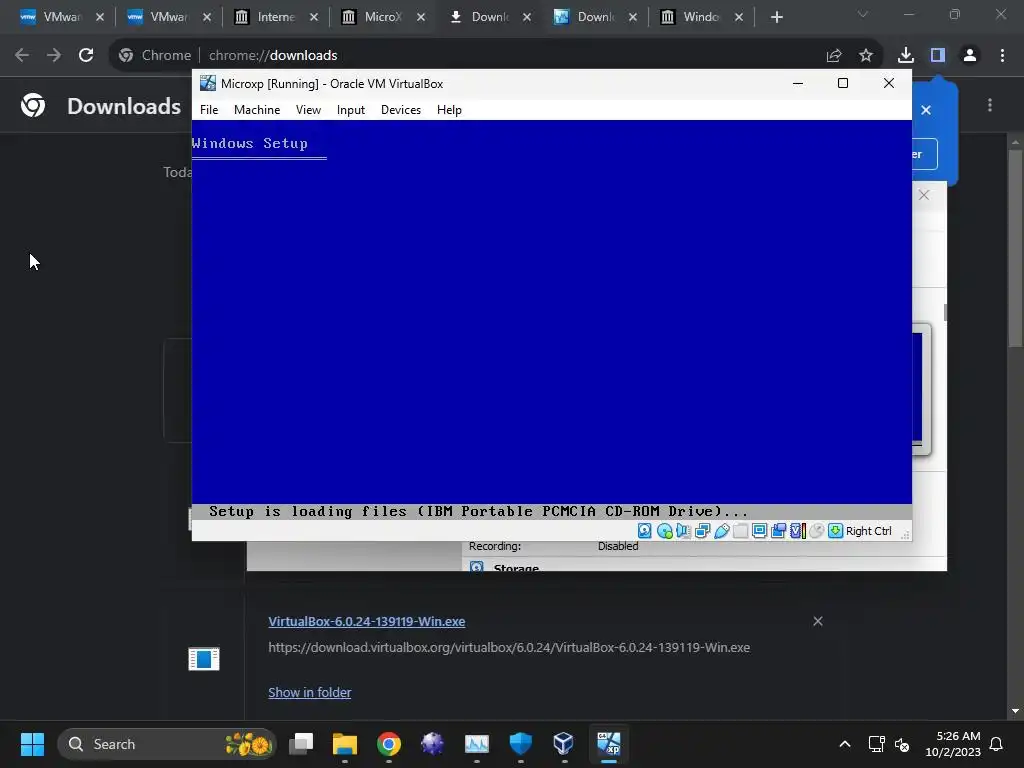Open the Machine menu in VirtualBox
The height and width of the screenshot is (768, 1024).
[257, 110]
